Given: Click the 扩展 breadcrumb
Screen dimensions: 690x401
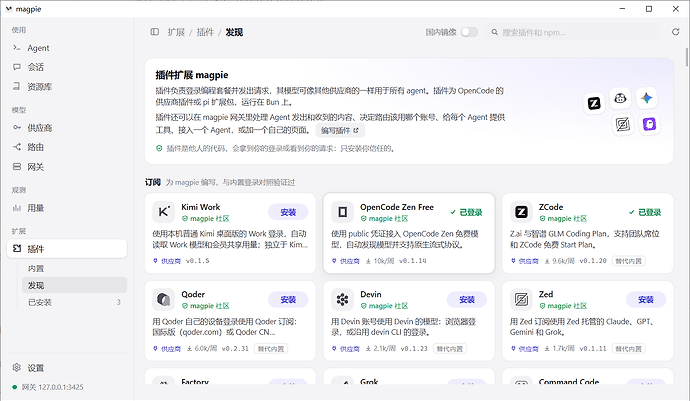Looking at the screenshot, I should point(176,32).
